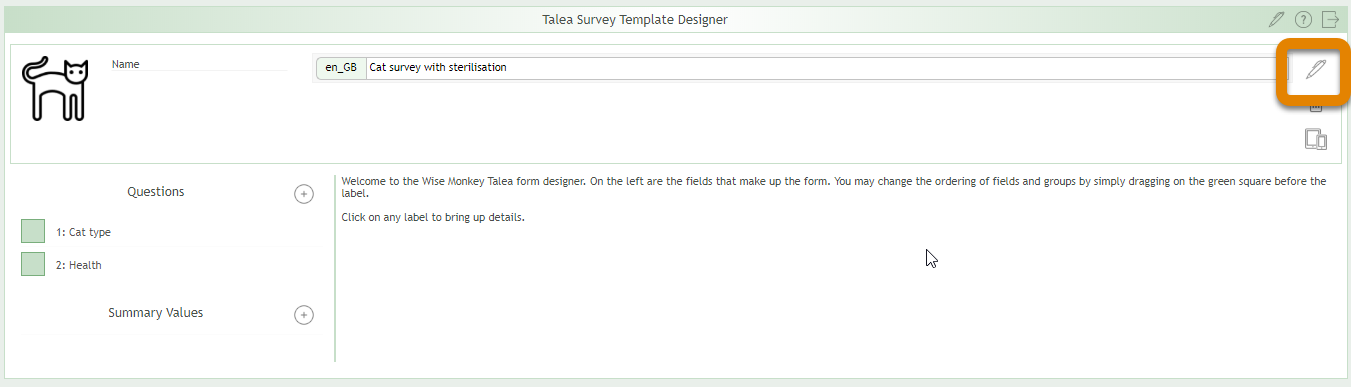This screenshot has width=1351, height=387.
Task: Click the green square before Health
Action: click(33, 264)
